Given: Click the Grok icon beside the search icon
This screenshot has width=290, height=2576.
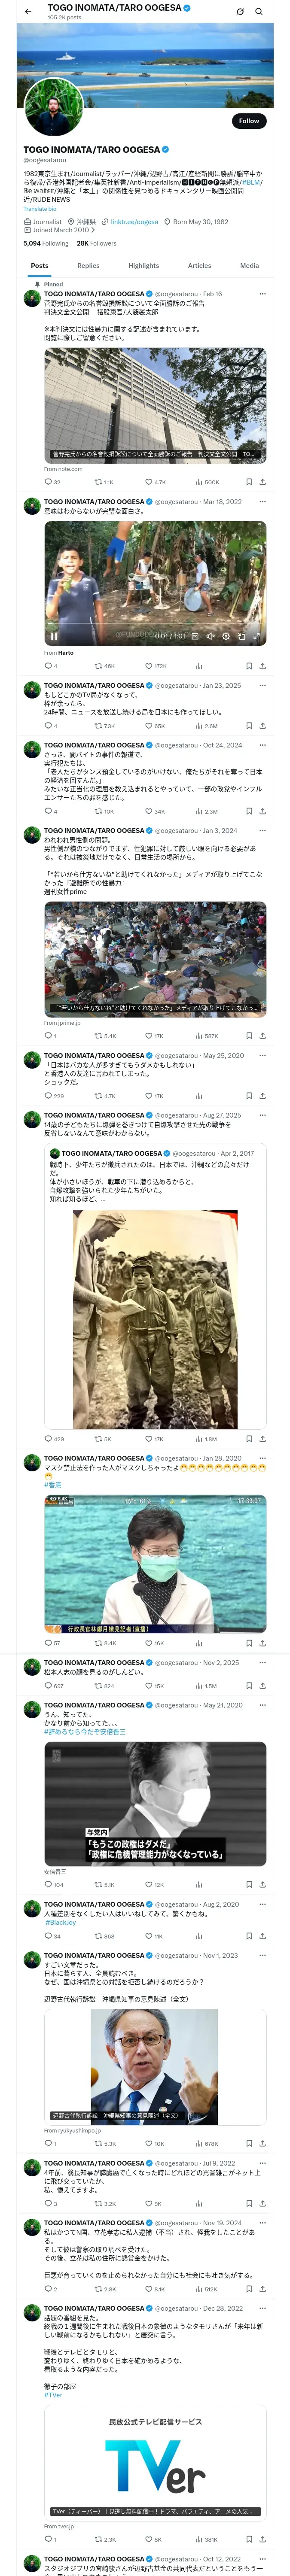Looking at the screenshot, I should point(240,12).
